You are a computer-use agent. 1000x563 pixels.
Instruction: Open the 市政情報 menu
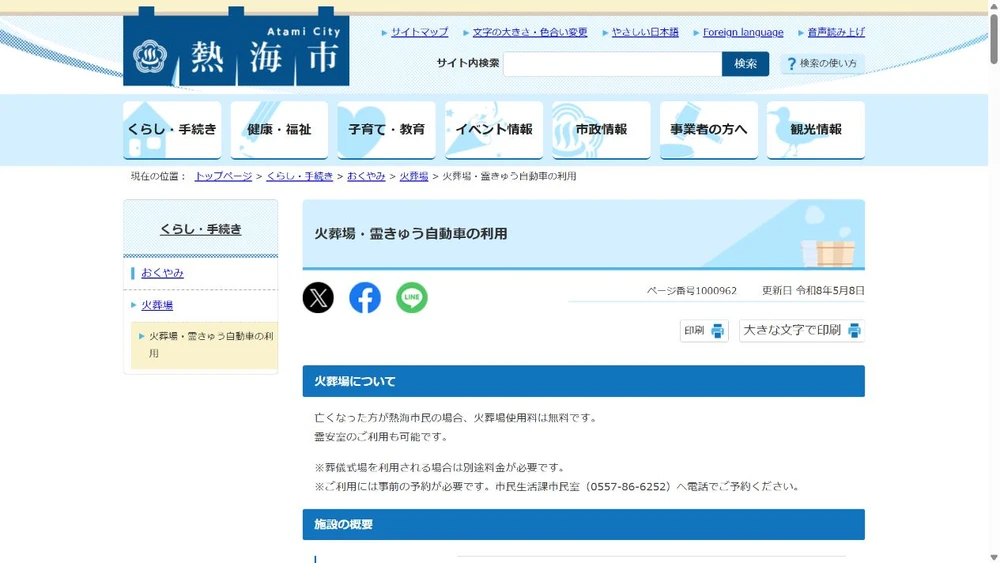pos(601,129)
